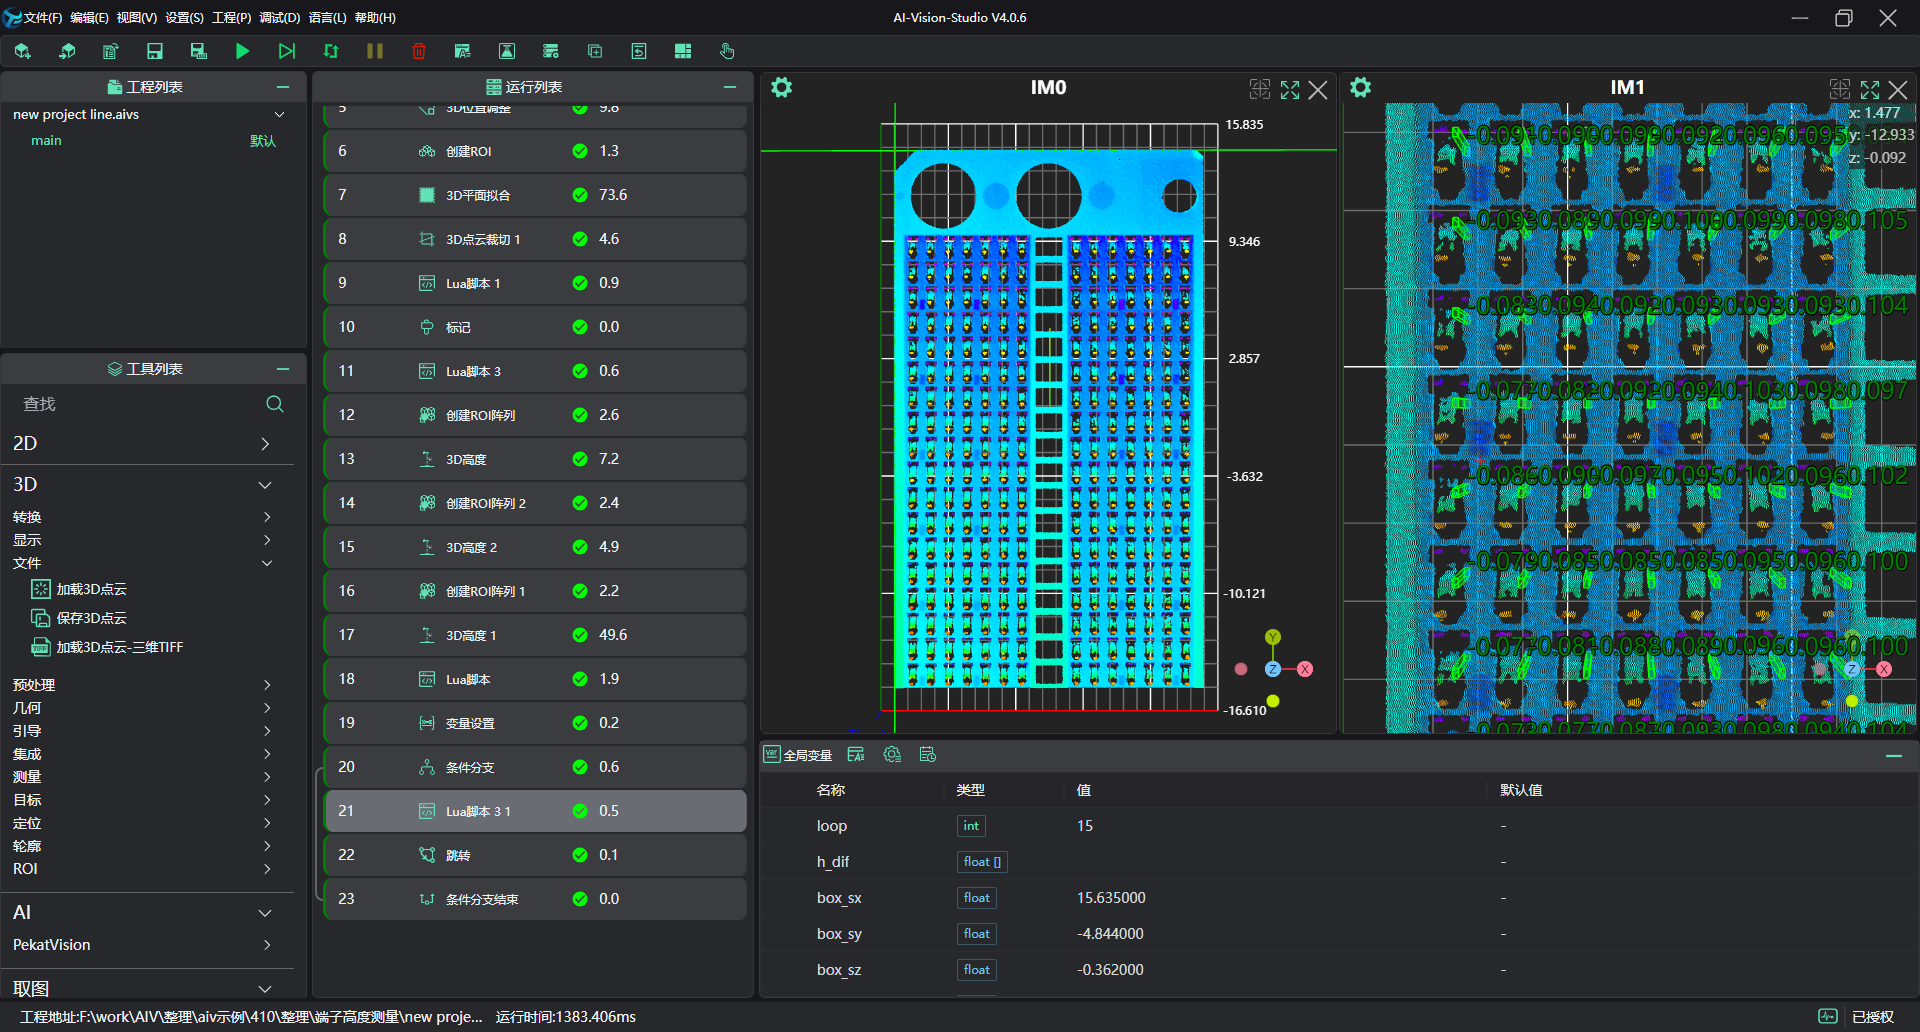Click the calendar-clock icon in 全局变量 panel
Screen dimensions: 1920x1032
pos(928,755)
